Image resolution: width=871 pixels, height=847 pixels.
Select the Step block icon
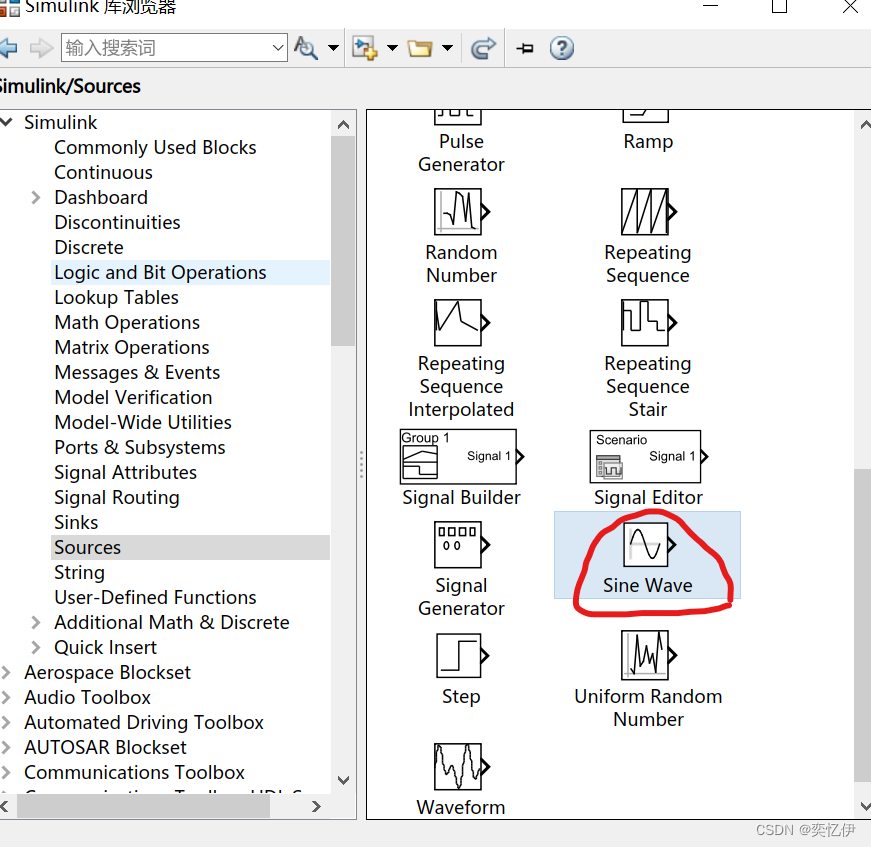point(462,655)
